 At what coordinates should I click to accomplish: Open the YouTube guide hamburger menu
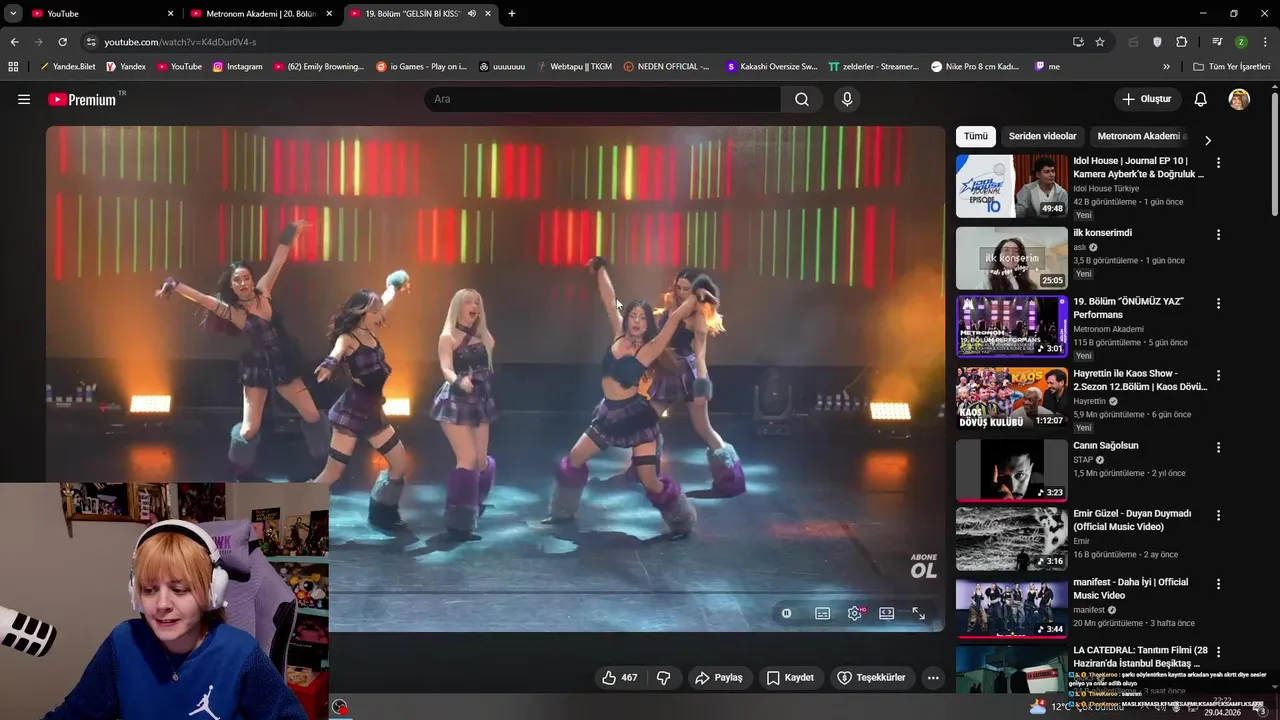tap(24, 99)
